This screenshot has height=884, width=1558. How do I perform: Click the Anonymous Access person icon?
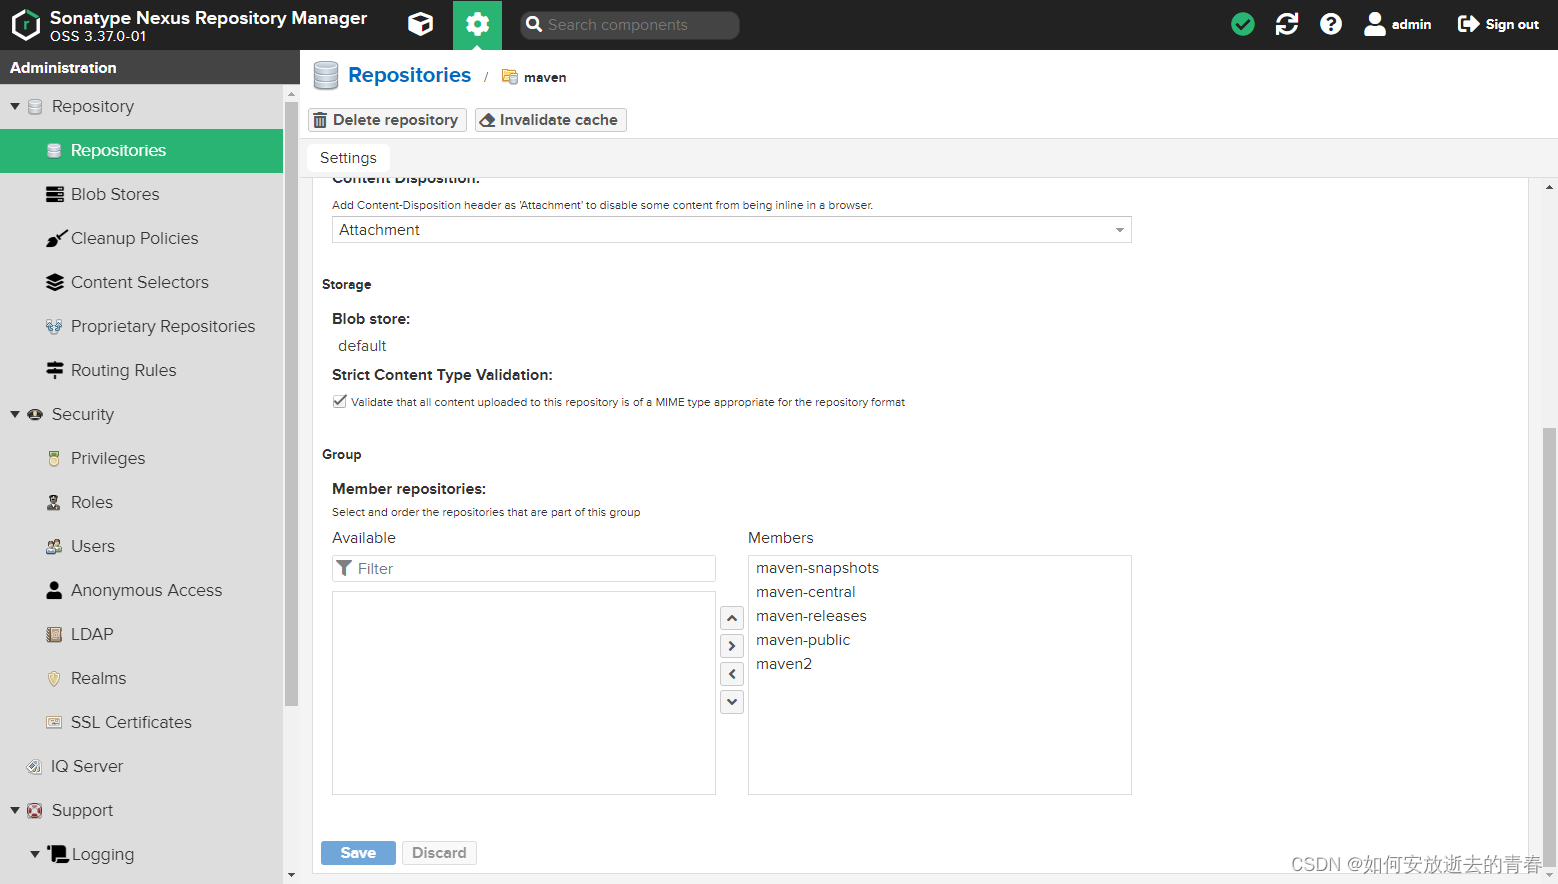[x=54, y=590]
